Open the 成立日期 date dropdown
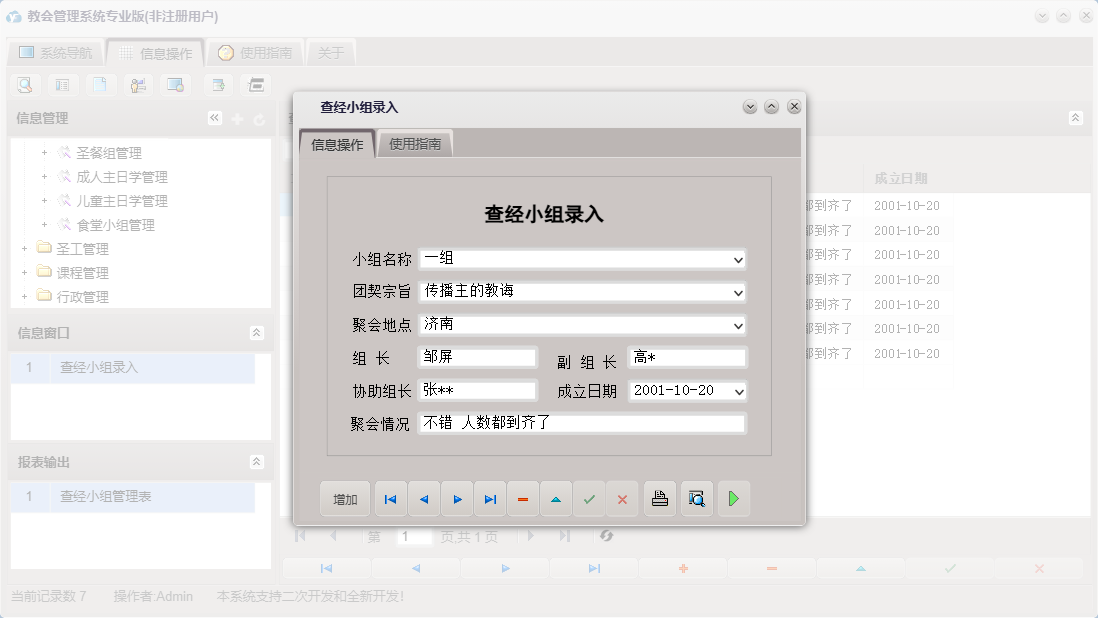The width and height of the screenshot is (1098, 618). (738, 391)
